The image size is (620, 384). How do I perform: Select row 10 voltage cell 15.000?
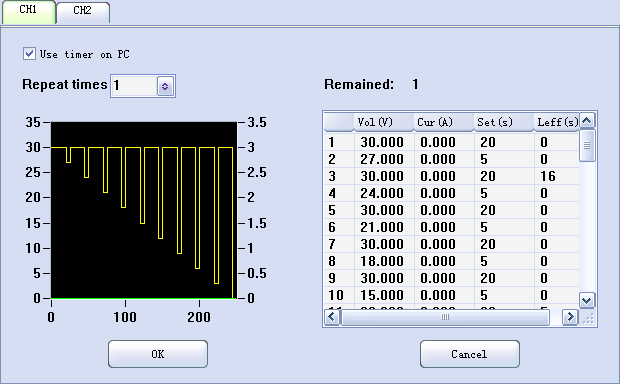384,295
